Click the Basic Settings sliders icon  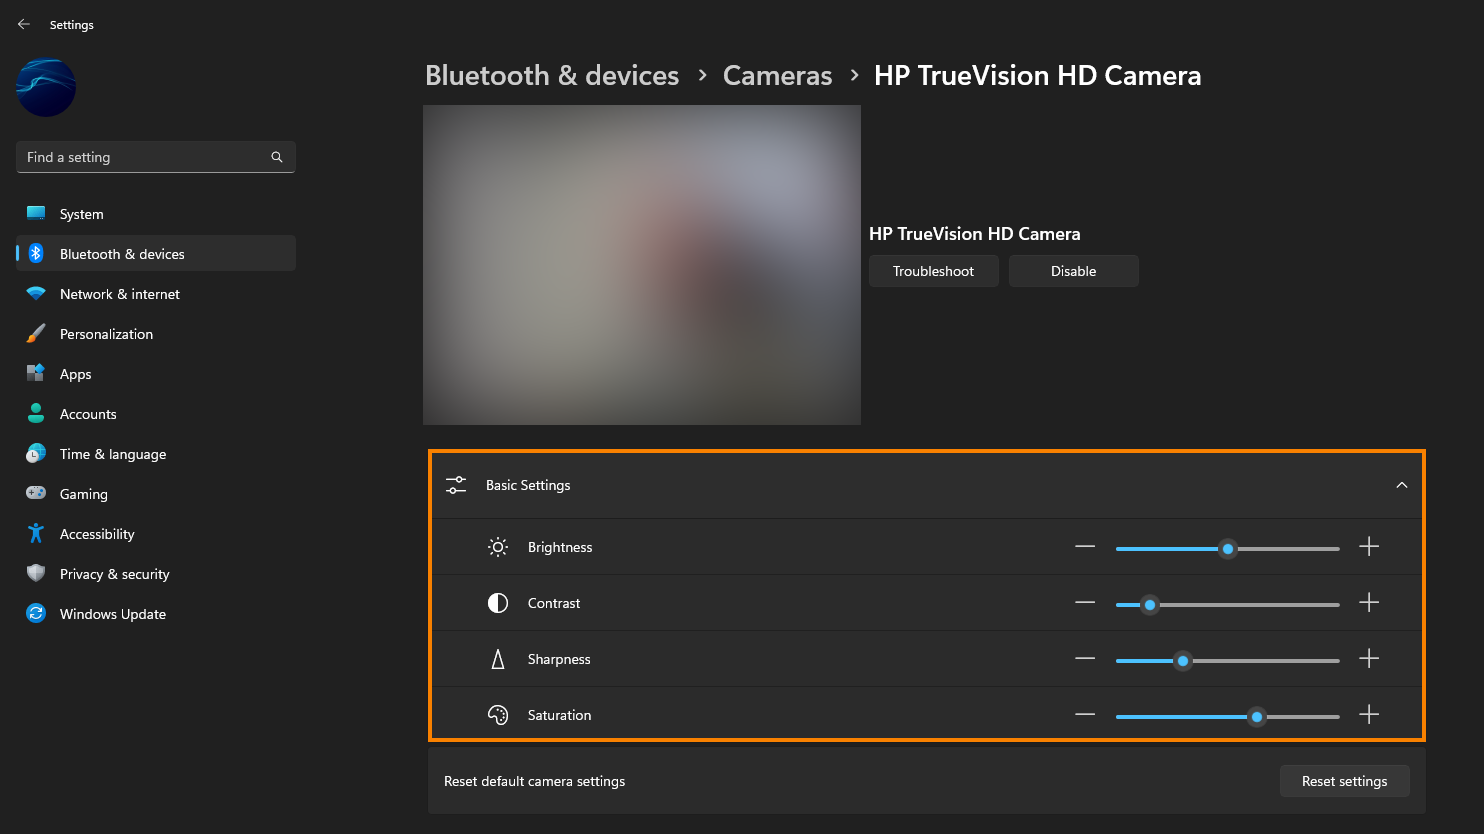pos(456,485)
